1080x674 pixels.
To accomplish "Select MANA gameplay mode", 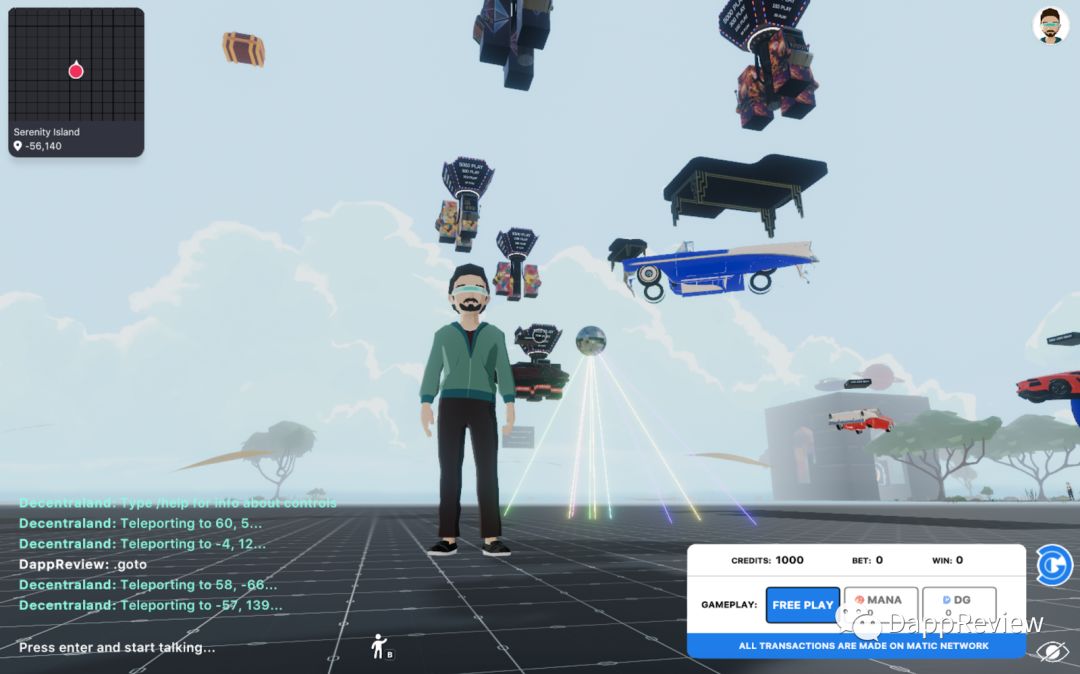I will [x=881, y=604].
